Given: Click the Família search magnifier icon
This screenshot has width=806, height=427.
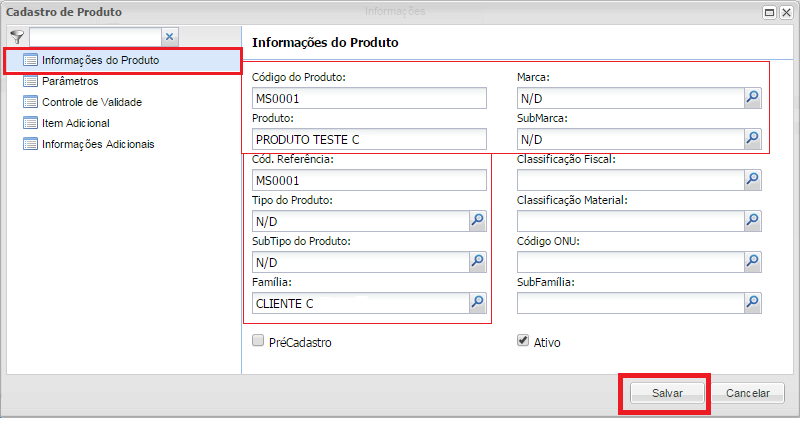Looking at the screenshot, I should click(478, 303).
